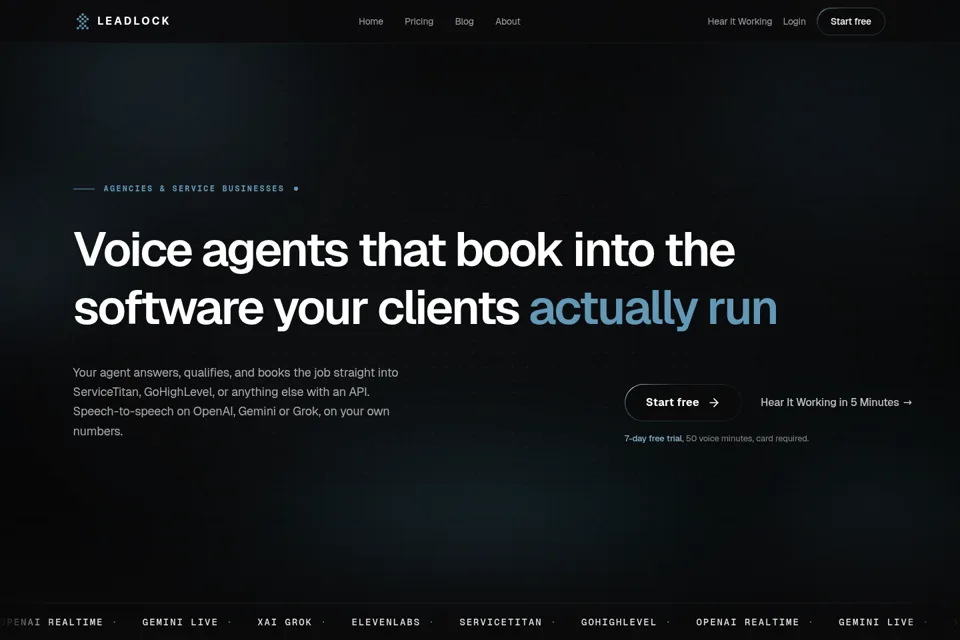
Task: Click the dot after Service Businesses label
Action: 296,189
